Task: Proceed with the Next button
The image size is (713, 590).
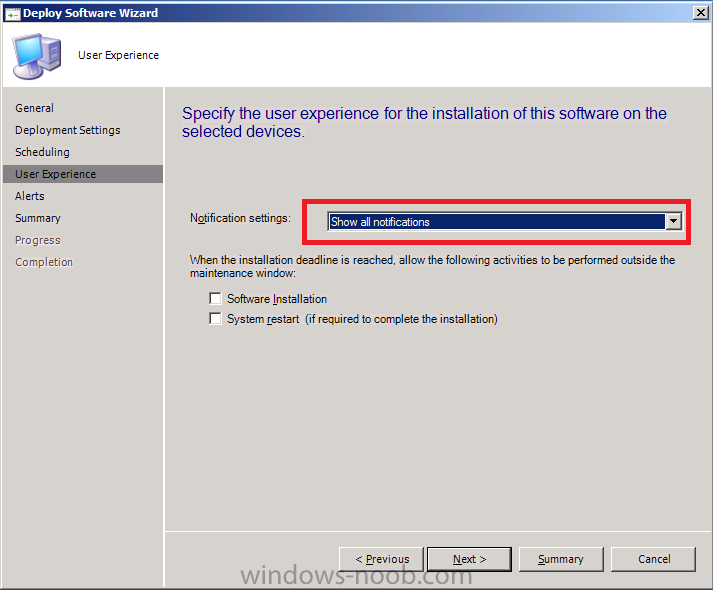Action: coord(469,559)
